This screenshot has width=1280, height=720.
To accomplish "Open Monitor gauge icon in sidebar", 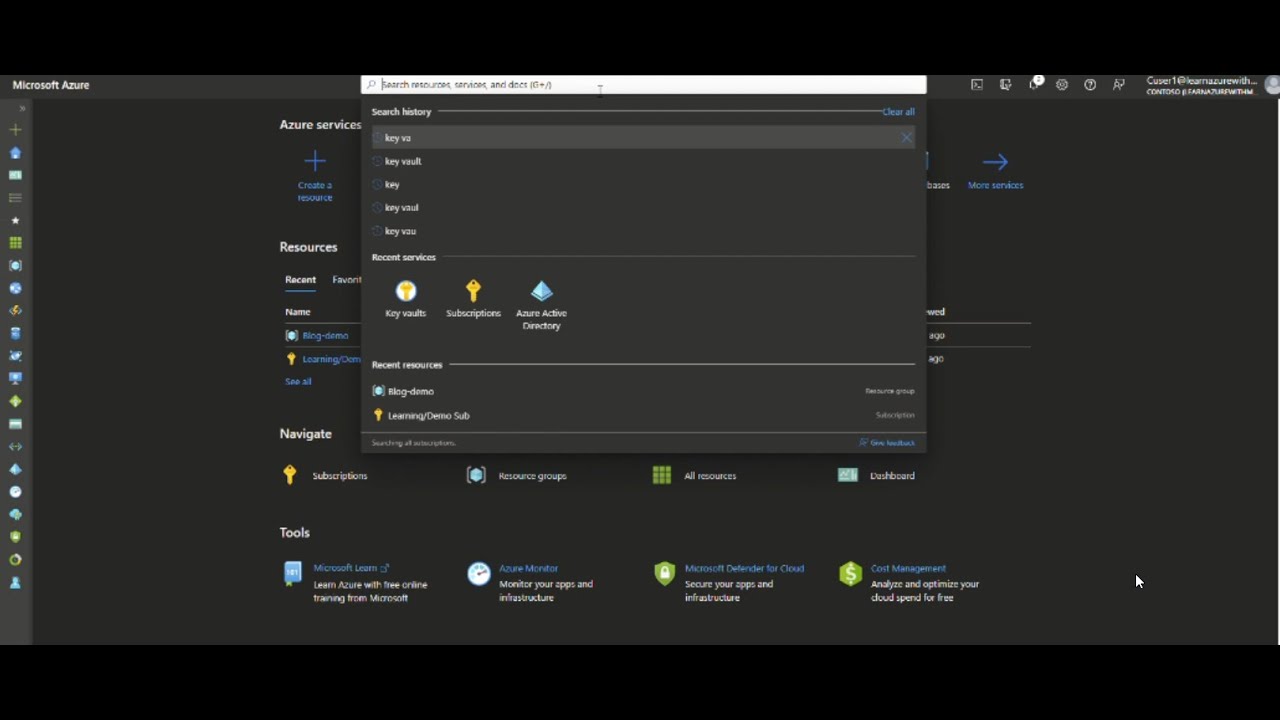I will pos(15,492).
